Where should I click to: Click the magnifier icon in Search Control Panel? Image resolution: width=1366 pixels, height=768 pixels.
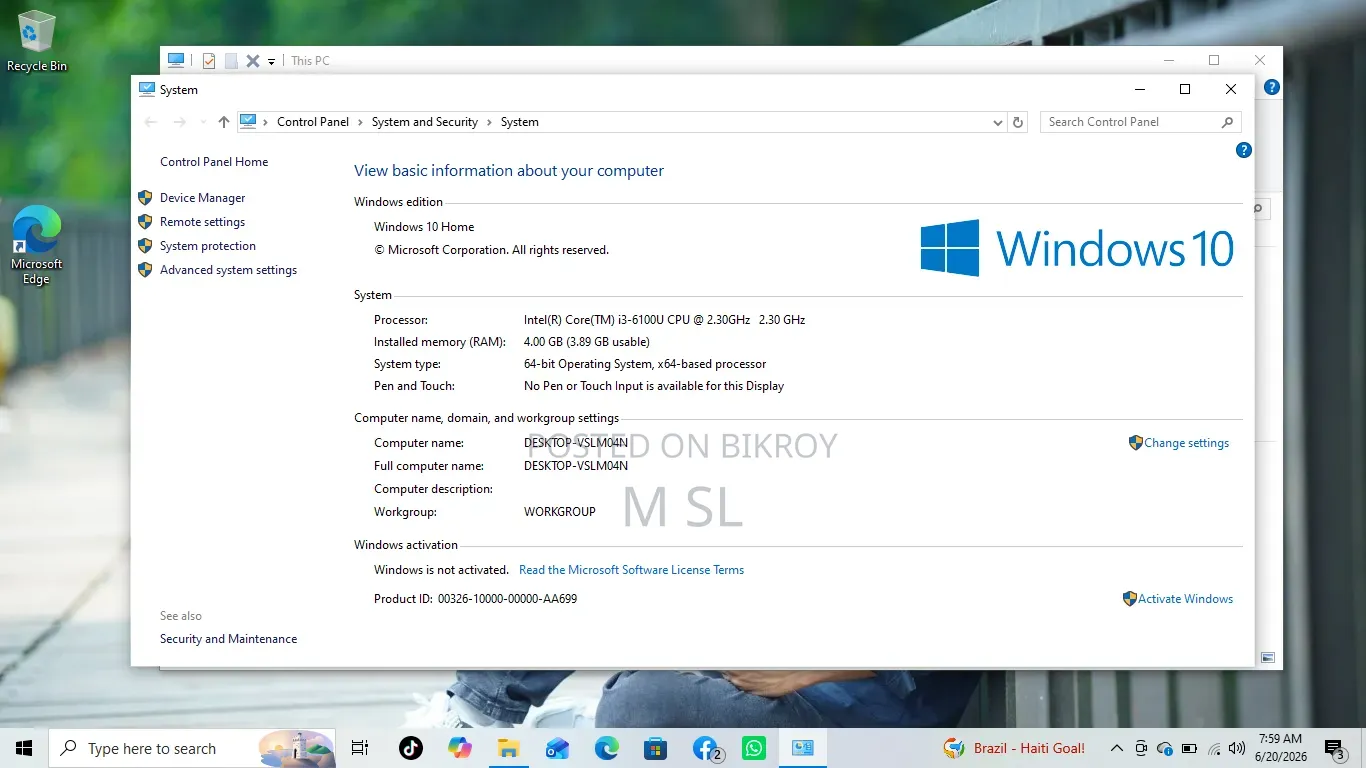[x=1227, y=122]
